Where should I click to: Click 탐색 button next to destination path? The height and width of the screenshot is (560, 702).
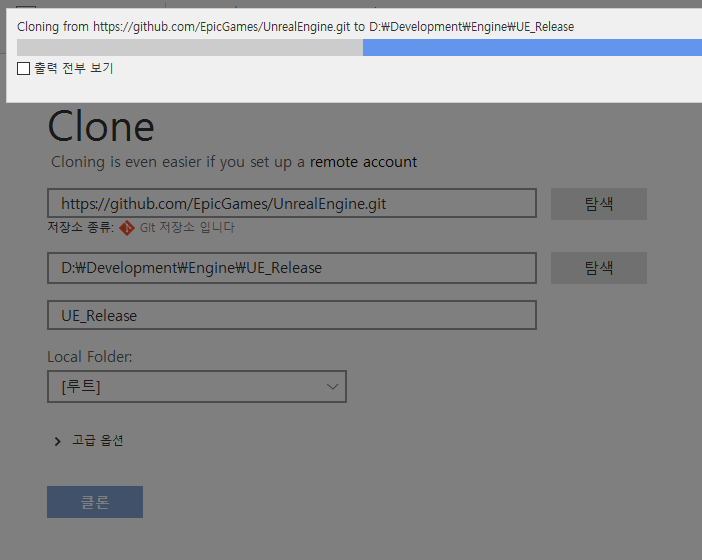[599, 268]
